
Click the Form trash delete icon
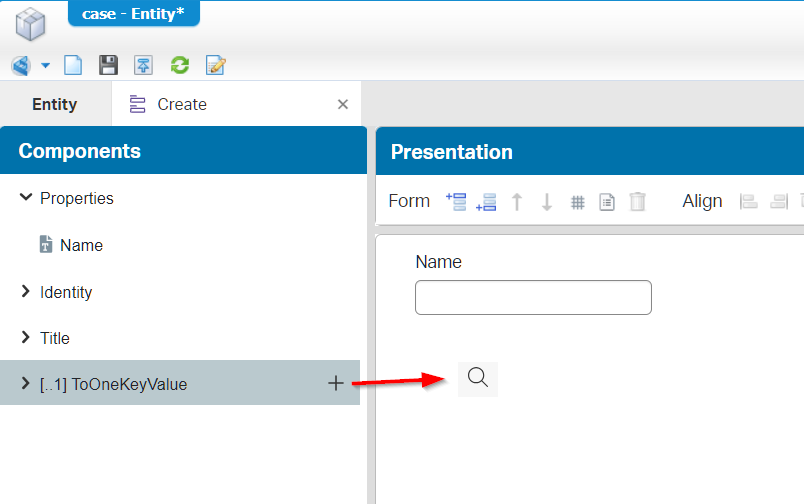pyautogui.click(x=637, y=201)
